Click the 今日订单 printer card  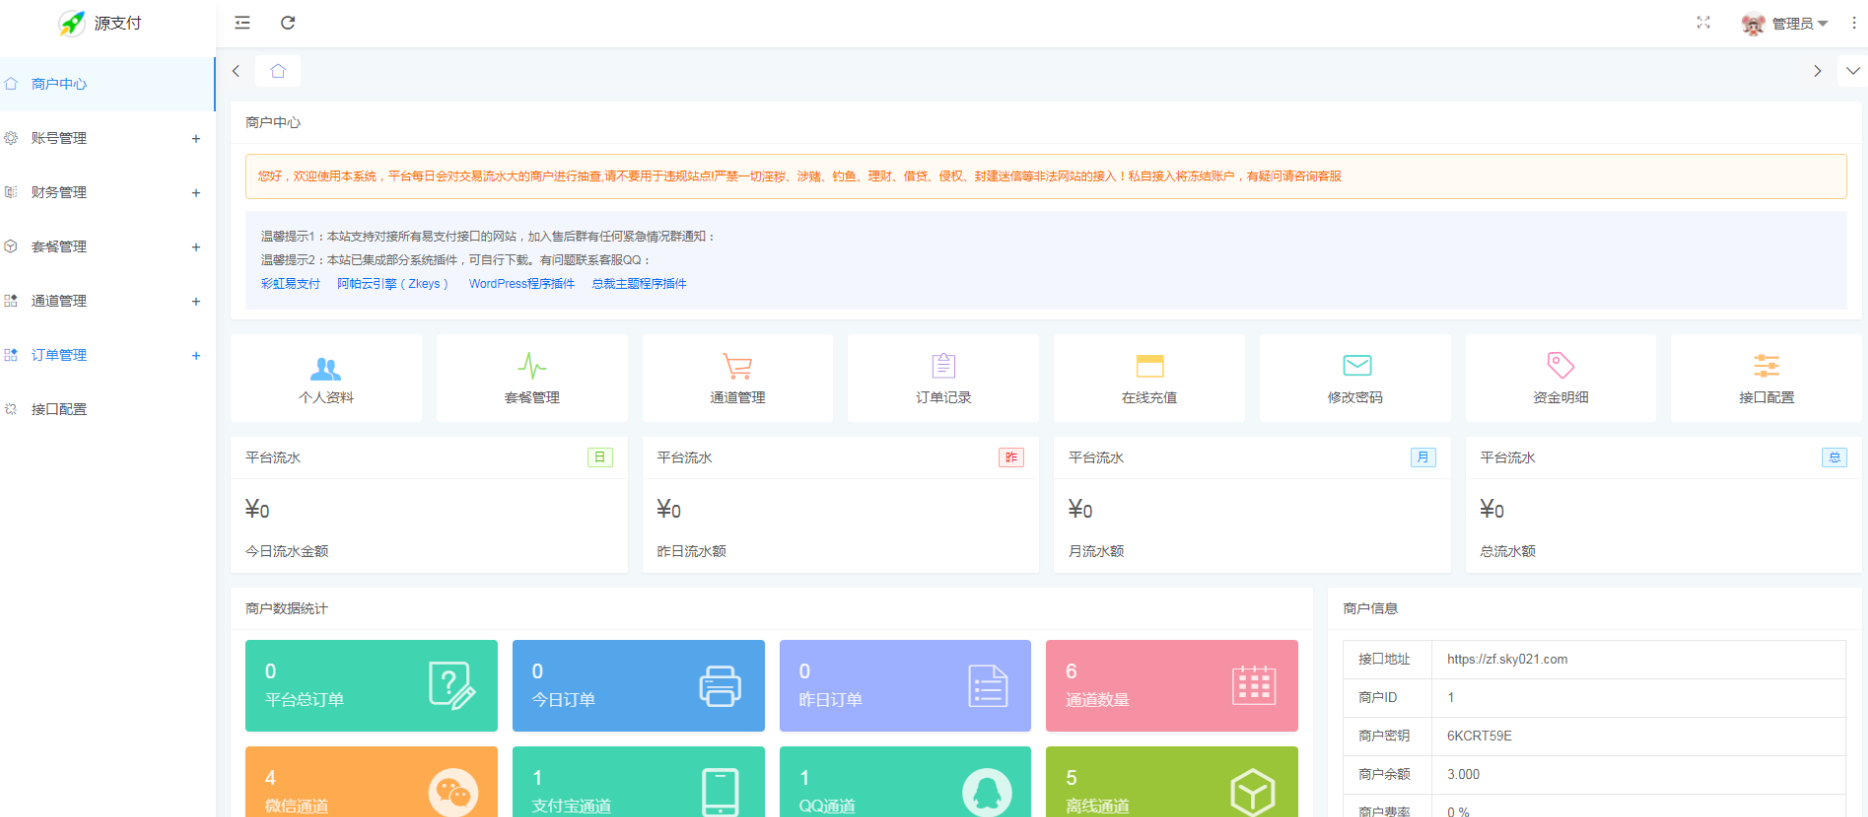(638, 686)
